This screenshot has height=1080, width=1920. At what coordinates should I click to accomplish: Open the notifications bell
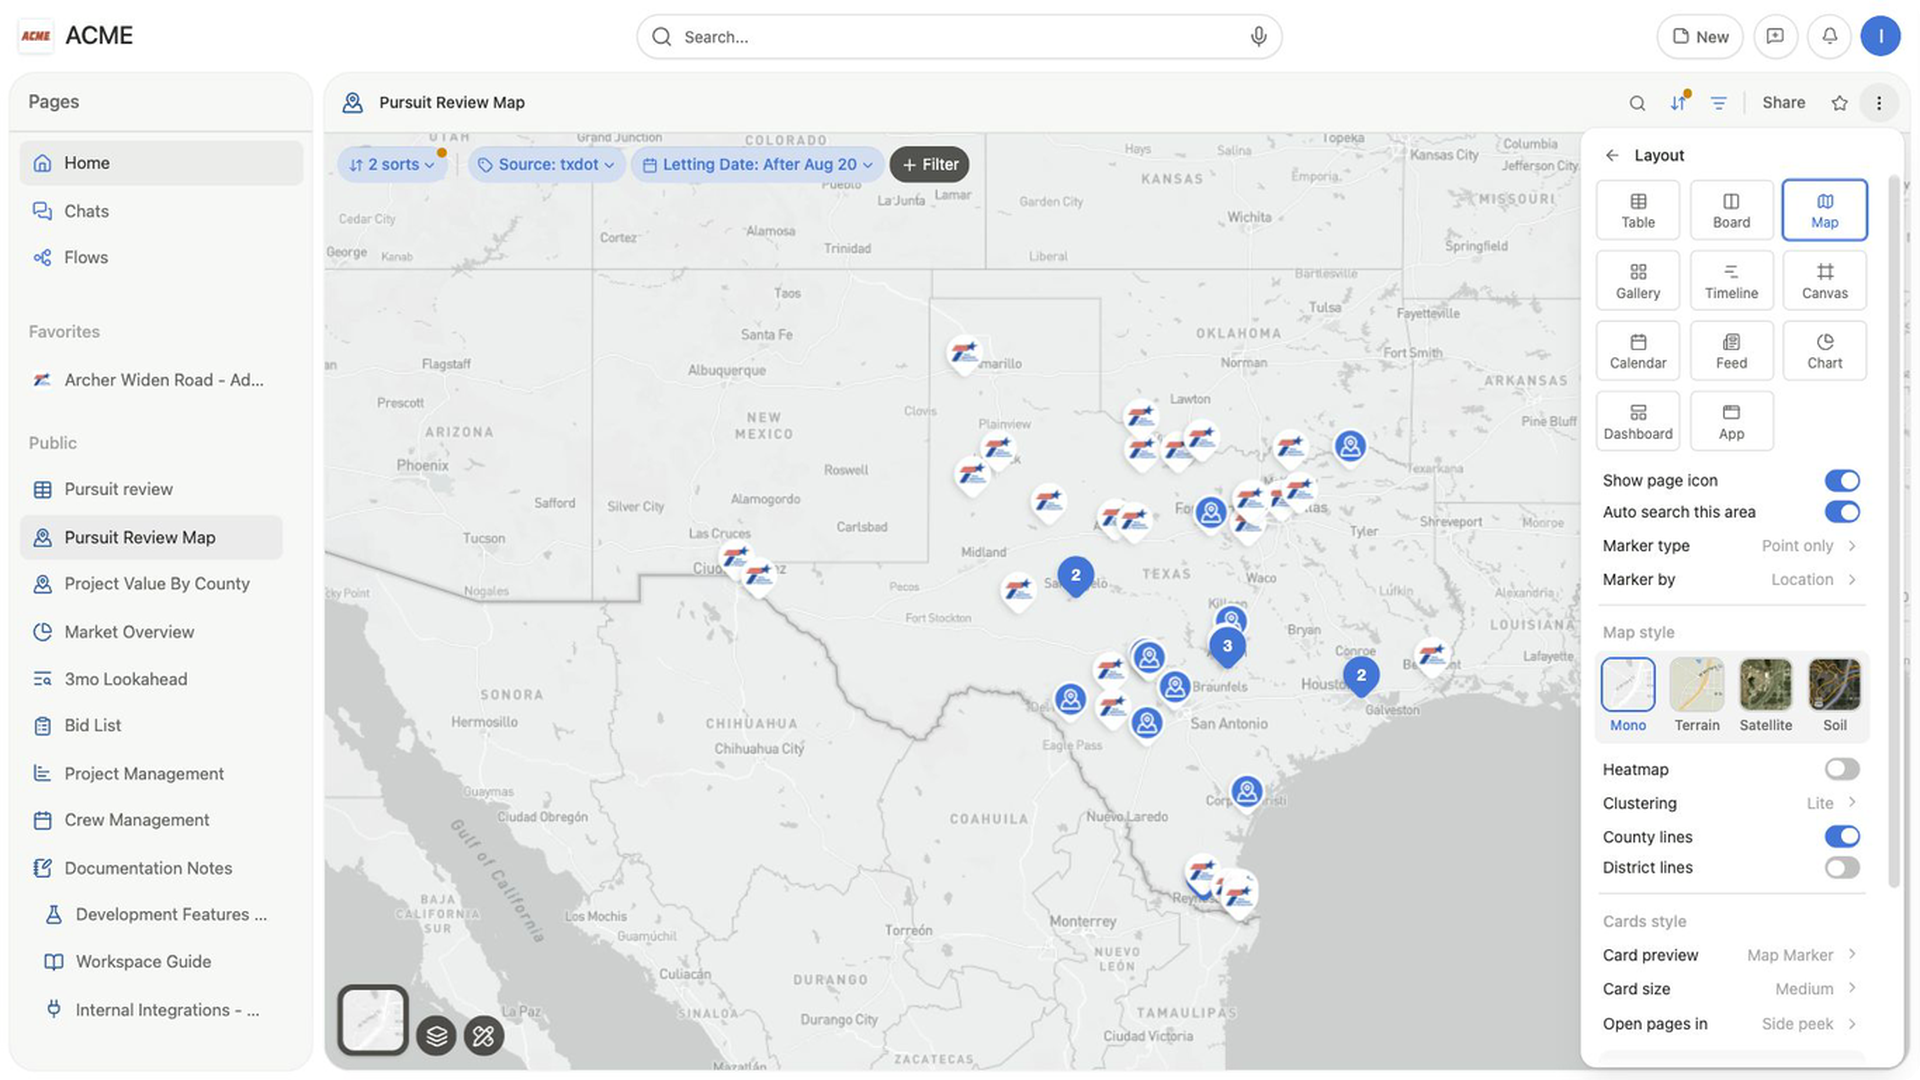tap(1829, 37)
